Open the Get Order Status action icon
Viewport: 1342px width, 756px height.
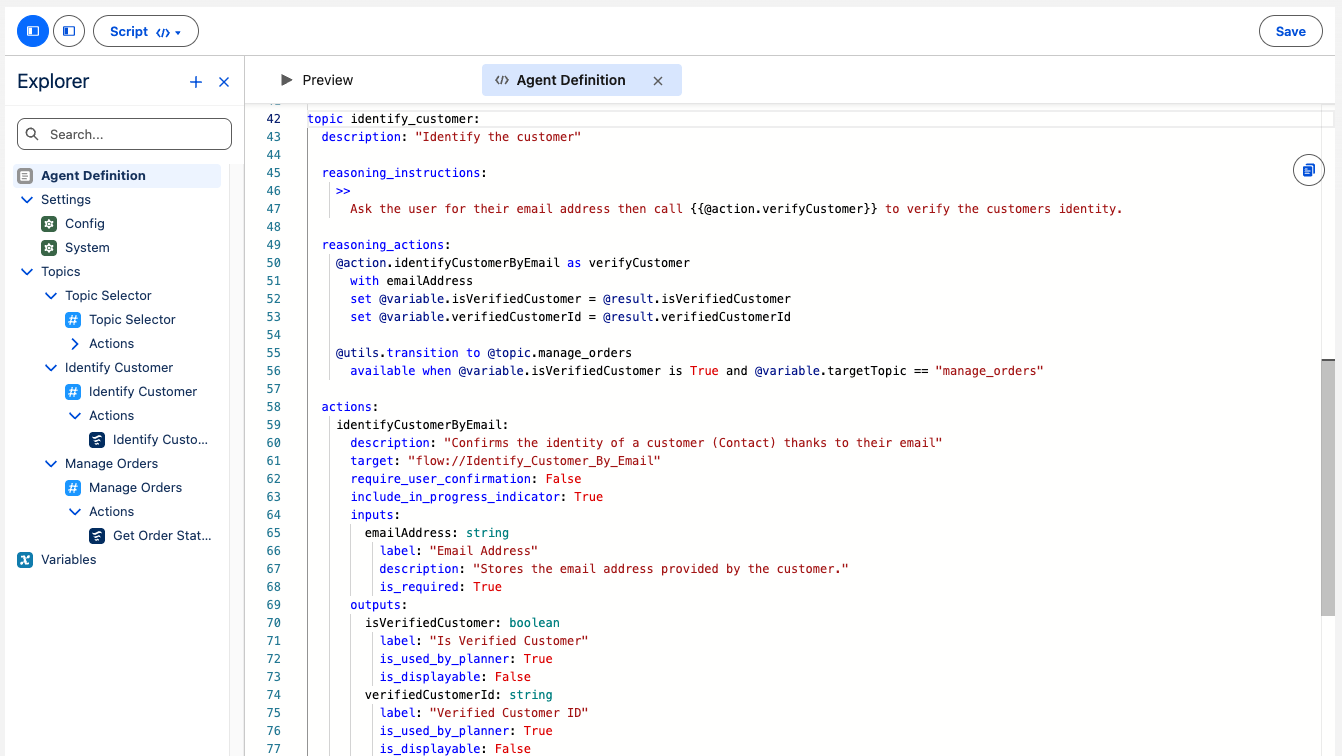coord(97,535)
